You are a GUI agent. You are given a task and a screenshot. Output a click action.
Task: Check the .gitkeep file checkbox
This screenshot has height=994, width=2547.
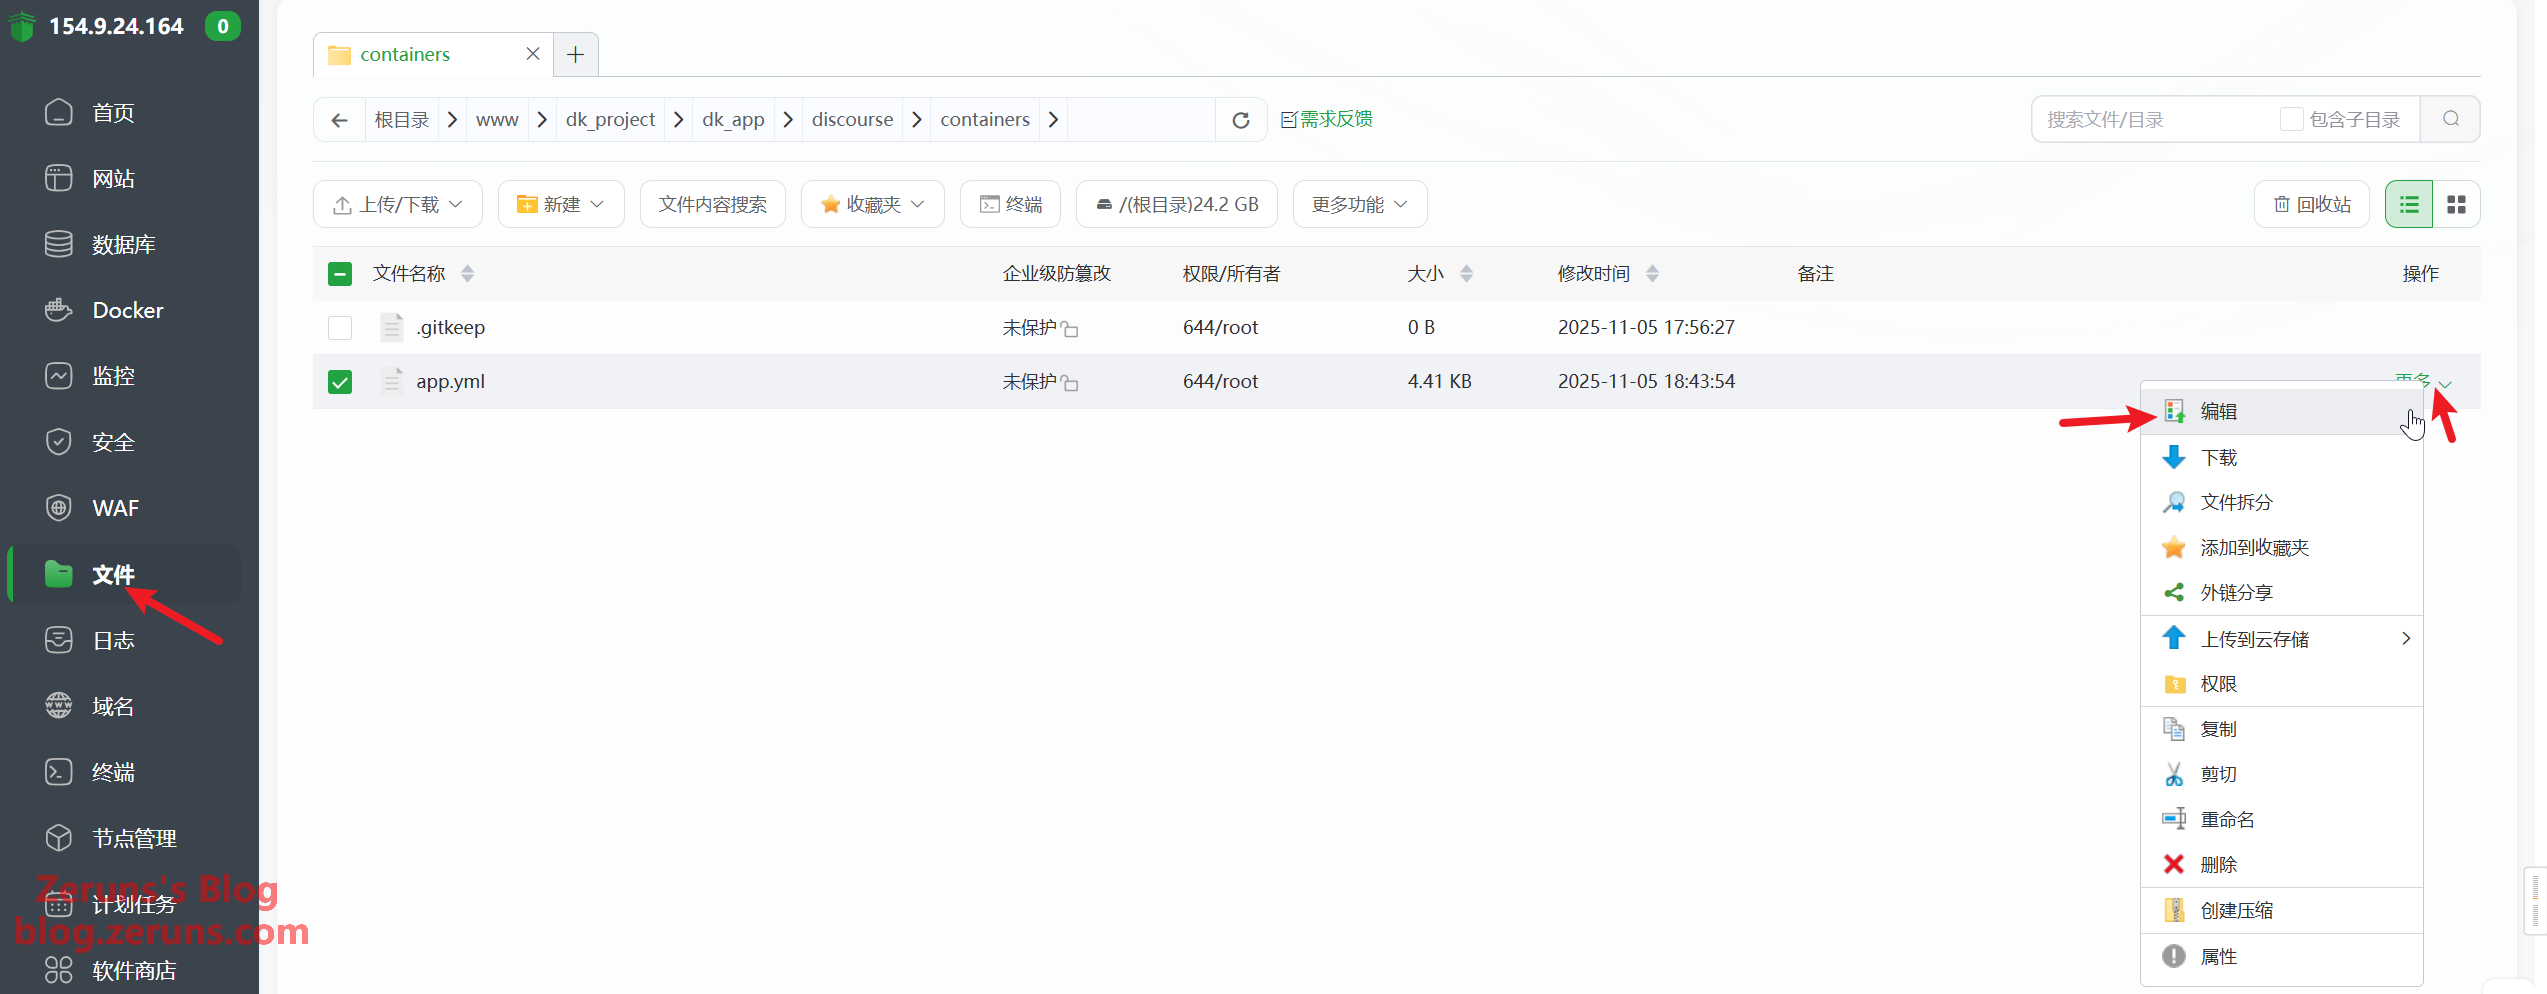(x=340, y=328)
